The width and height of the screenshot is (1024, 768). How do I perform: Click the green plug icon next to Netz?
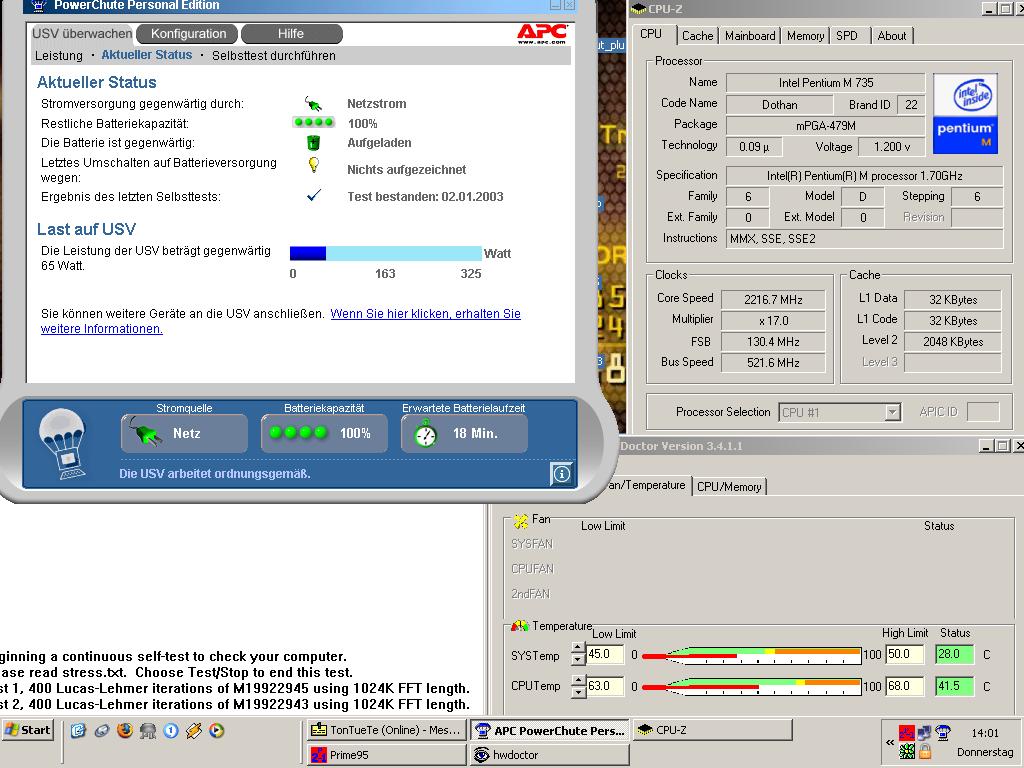coord(145,432)
